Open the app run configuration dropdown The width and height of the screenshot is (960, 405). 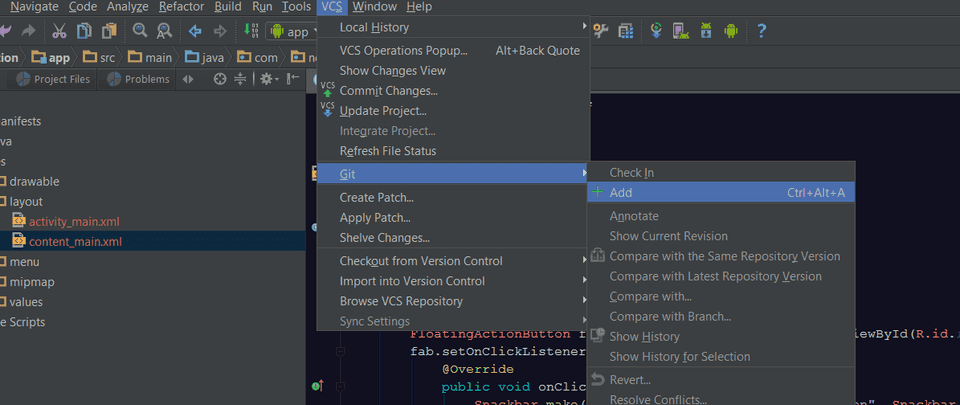pyautogui.click(x=289, y=32)
